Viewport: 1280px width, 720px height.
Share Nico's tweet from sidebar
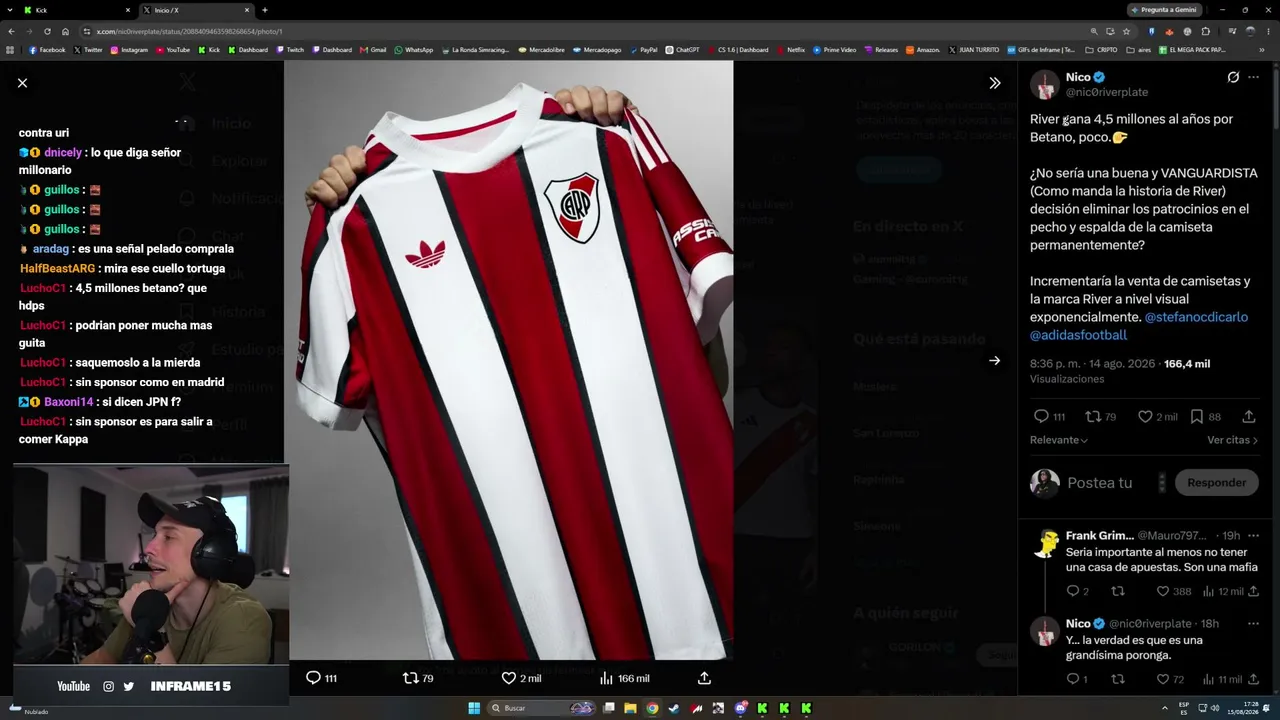(x=1249, y=416)
